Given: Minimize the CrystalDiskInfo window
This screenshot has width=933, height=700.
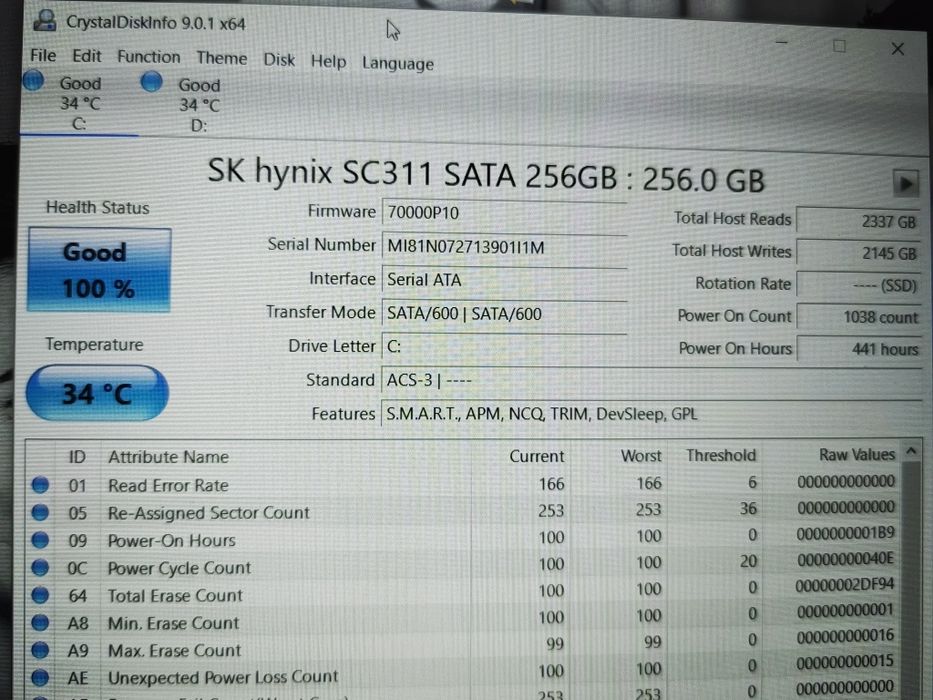Looking at the screenshot, I should (782, 43).
